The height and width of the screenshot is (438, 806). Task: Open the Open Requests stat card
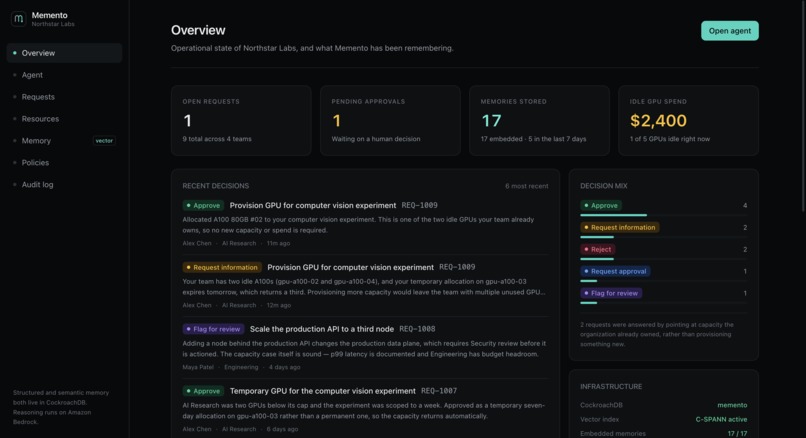241,120
